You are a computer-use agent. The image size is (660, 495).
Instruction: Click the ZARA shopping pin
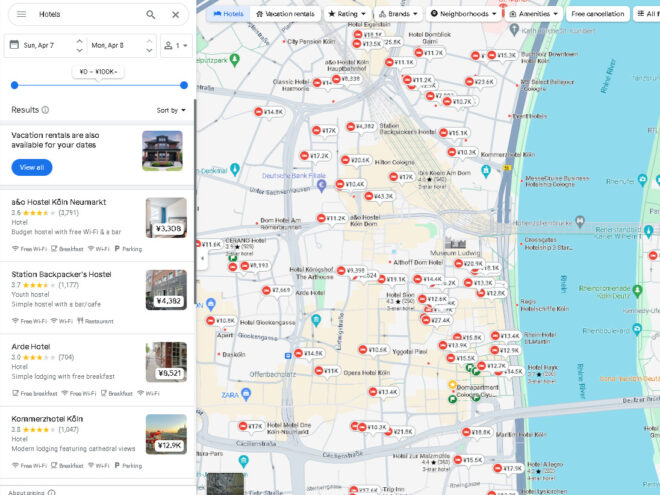point(246,394)
